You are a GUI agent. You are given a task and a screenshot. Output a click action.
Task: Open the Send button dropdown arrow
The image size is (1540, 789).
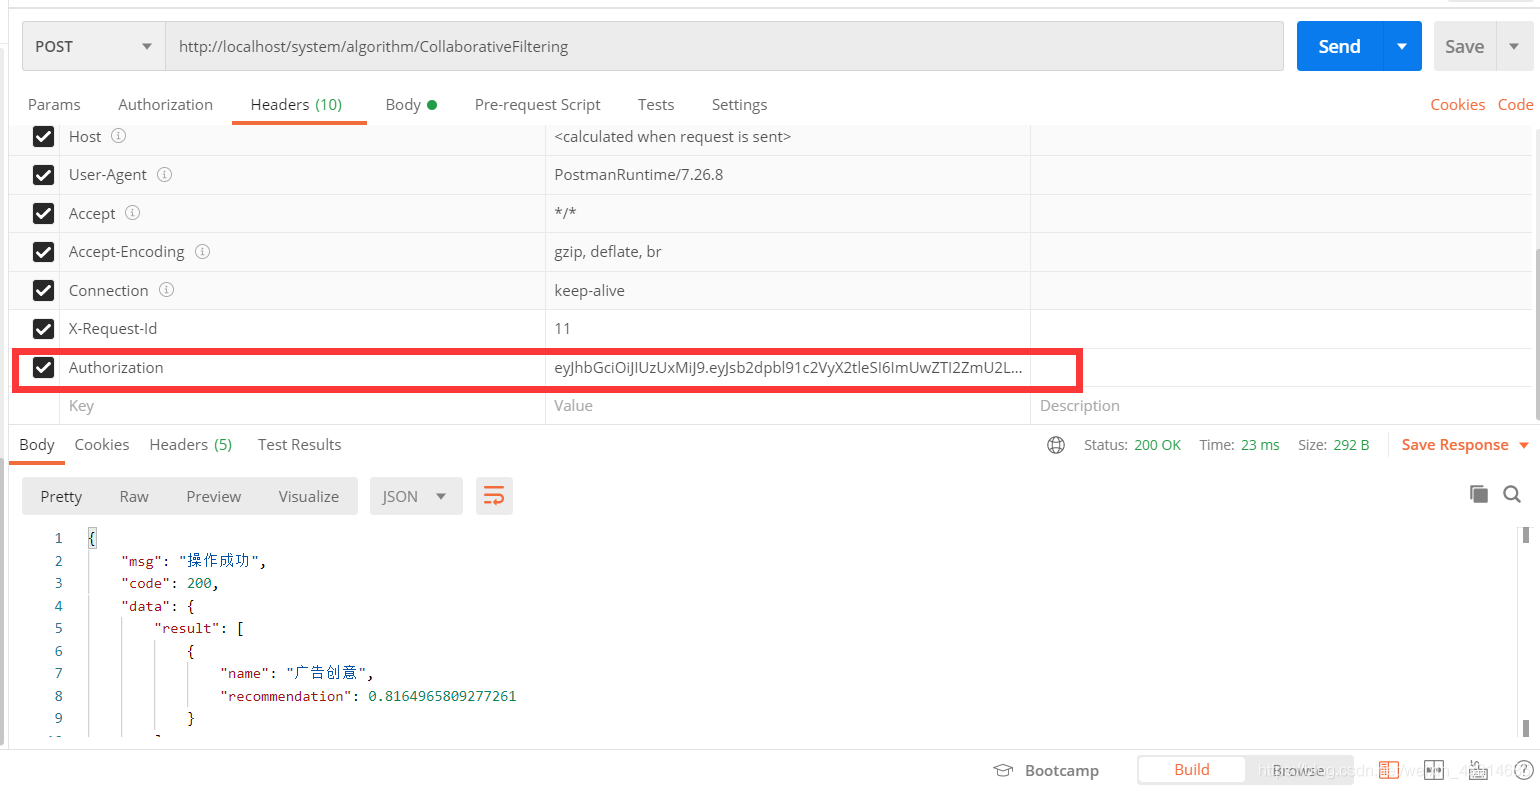1402,46
